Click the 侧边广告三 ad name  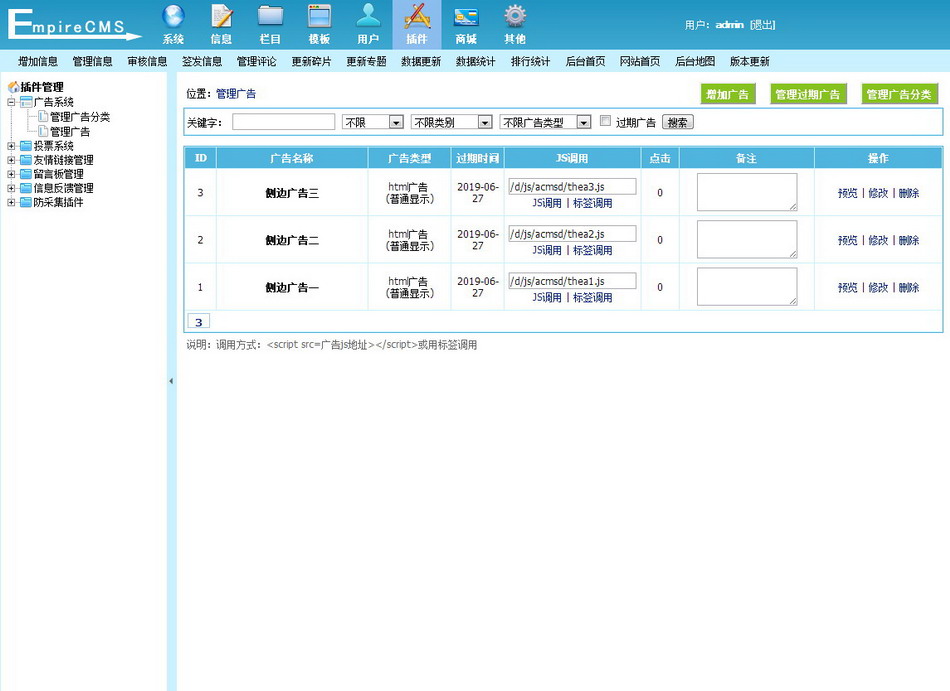pos(291,193)
